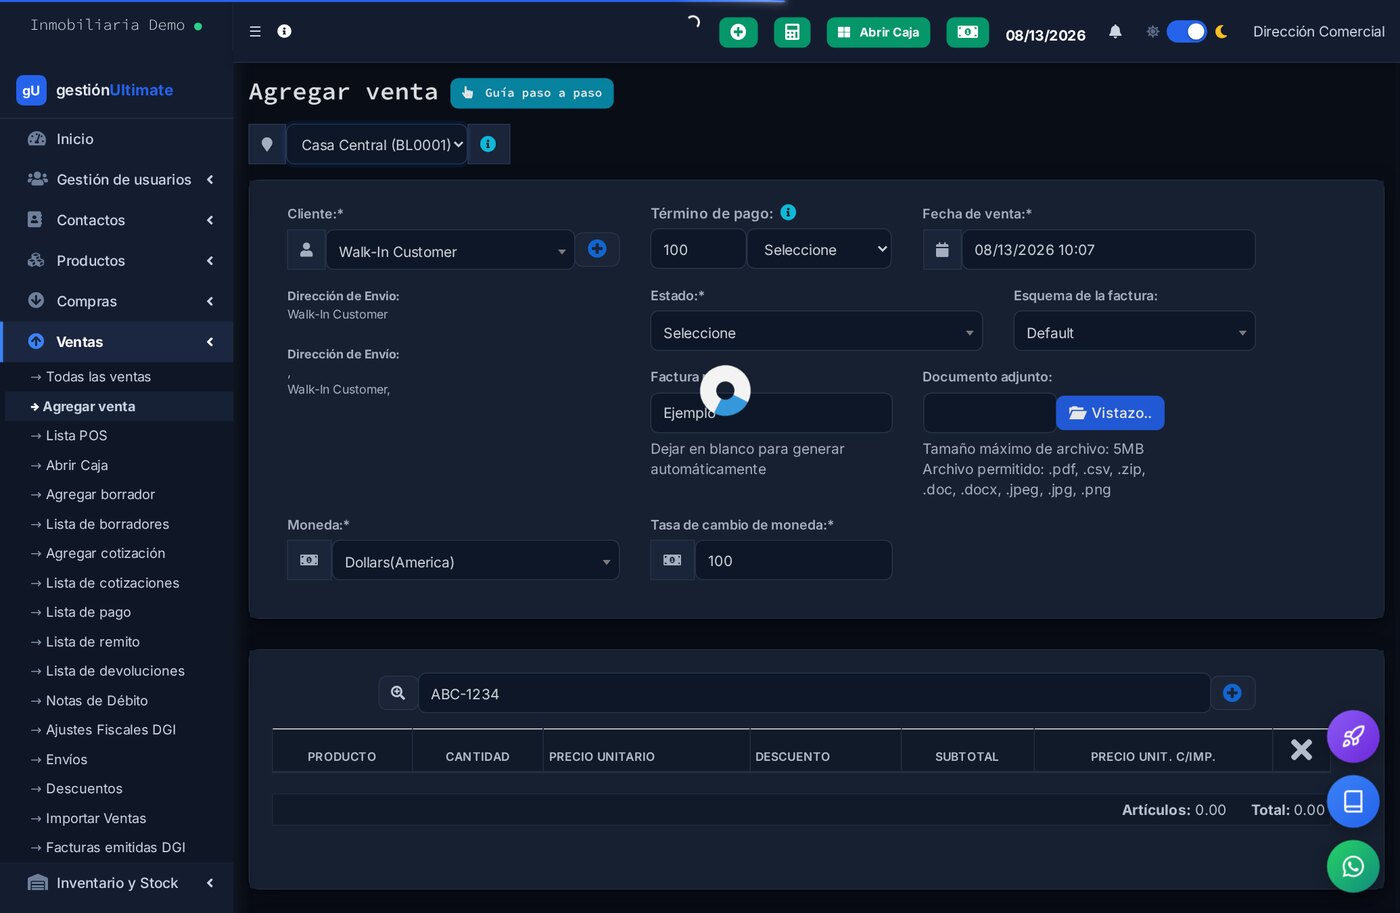Open the Casa Central location dropdown
Image resolution: width=1400 pixels, height=913 pixels.
coord(377,144)
